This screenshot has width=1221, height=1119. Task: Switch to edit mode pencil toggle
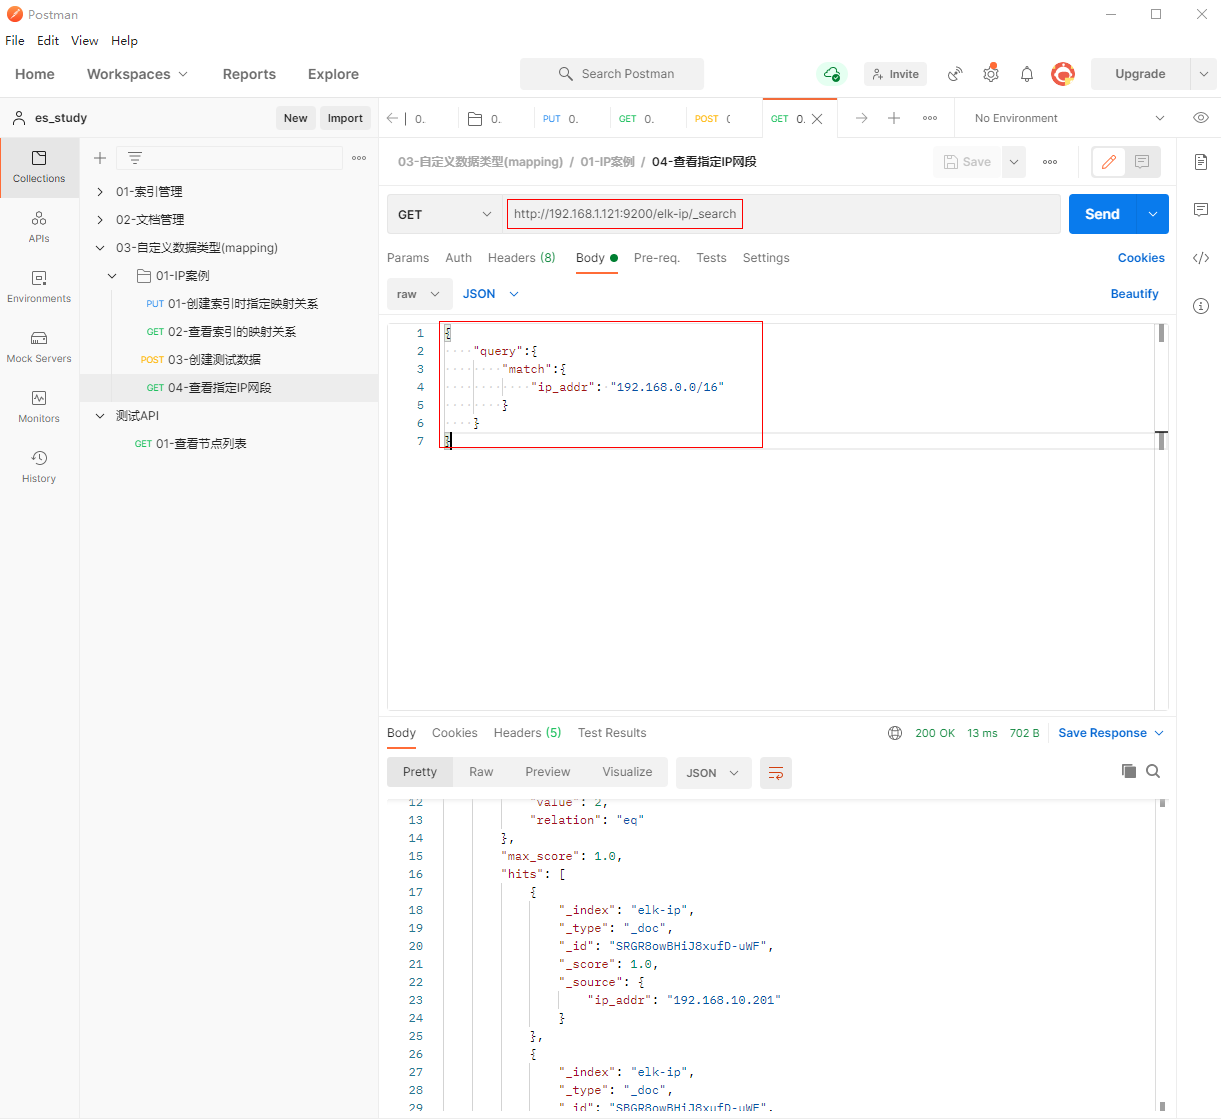click(x=1108, y=162)
